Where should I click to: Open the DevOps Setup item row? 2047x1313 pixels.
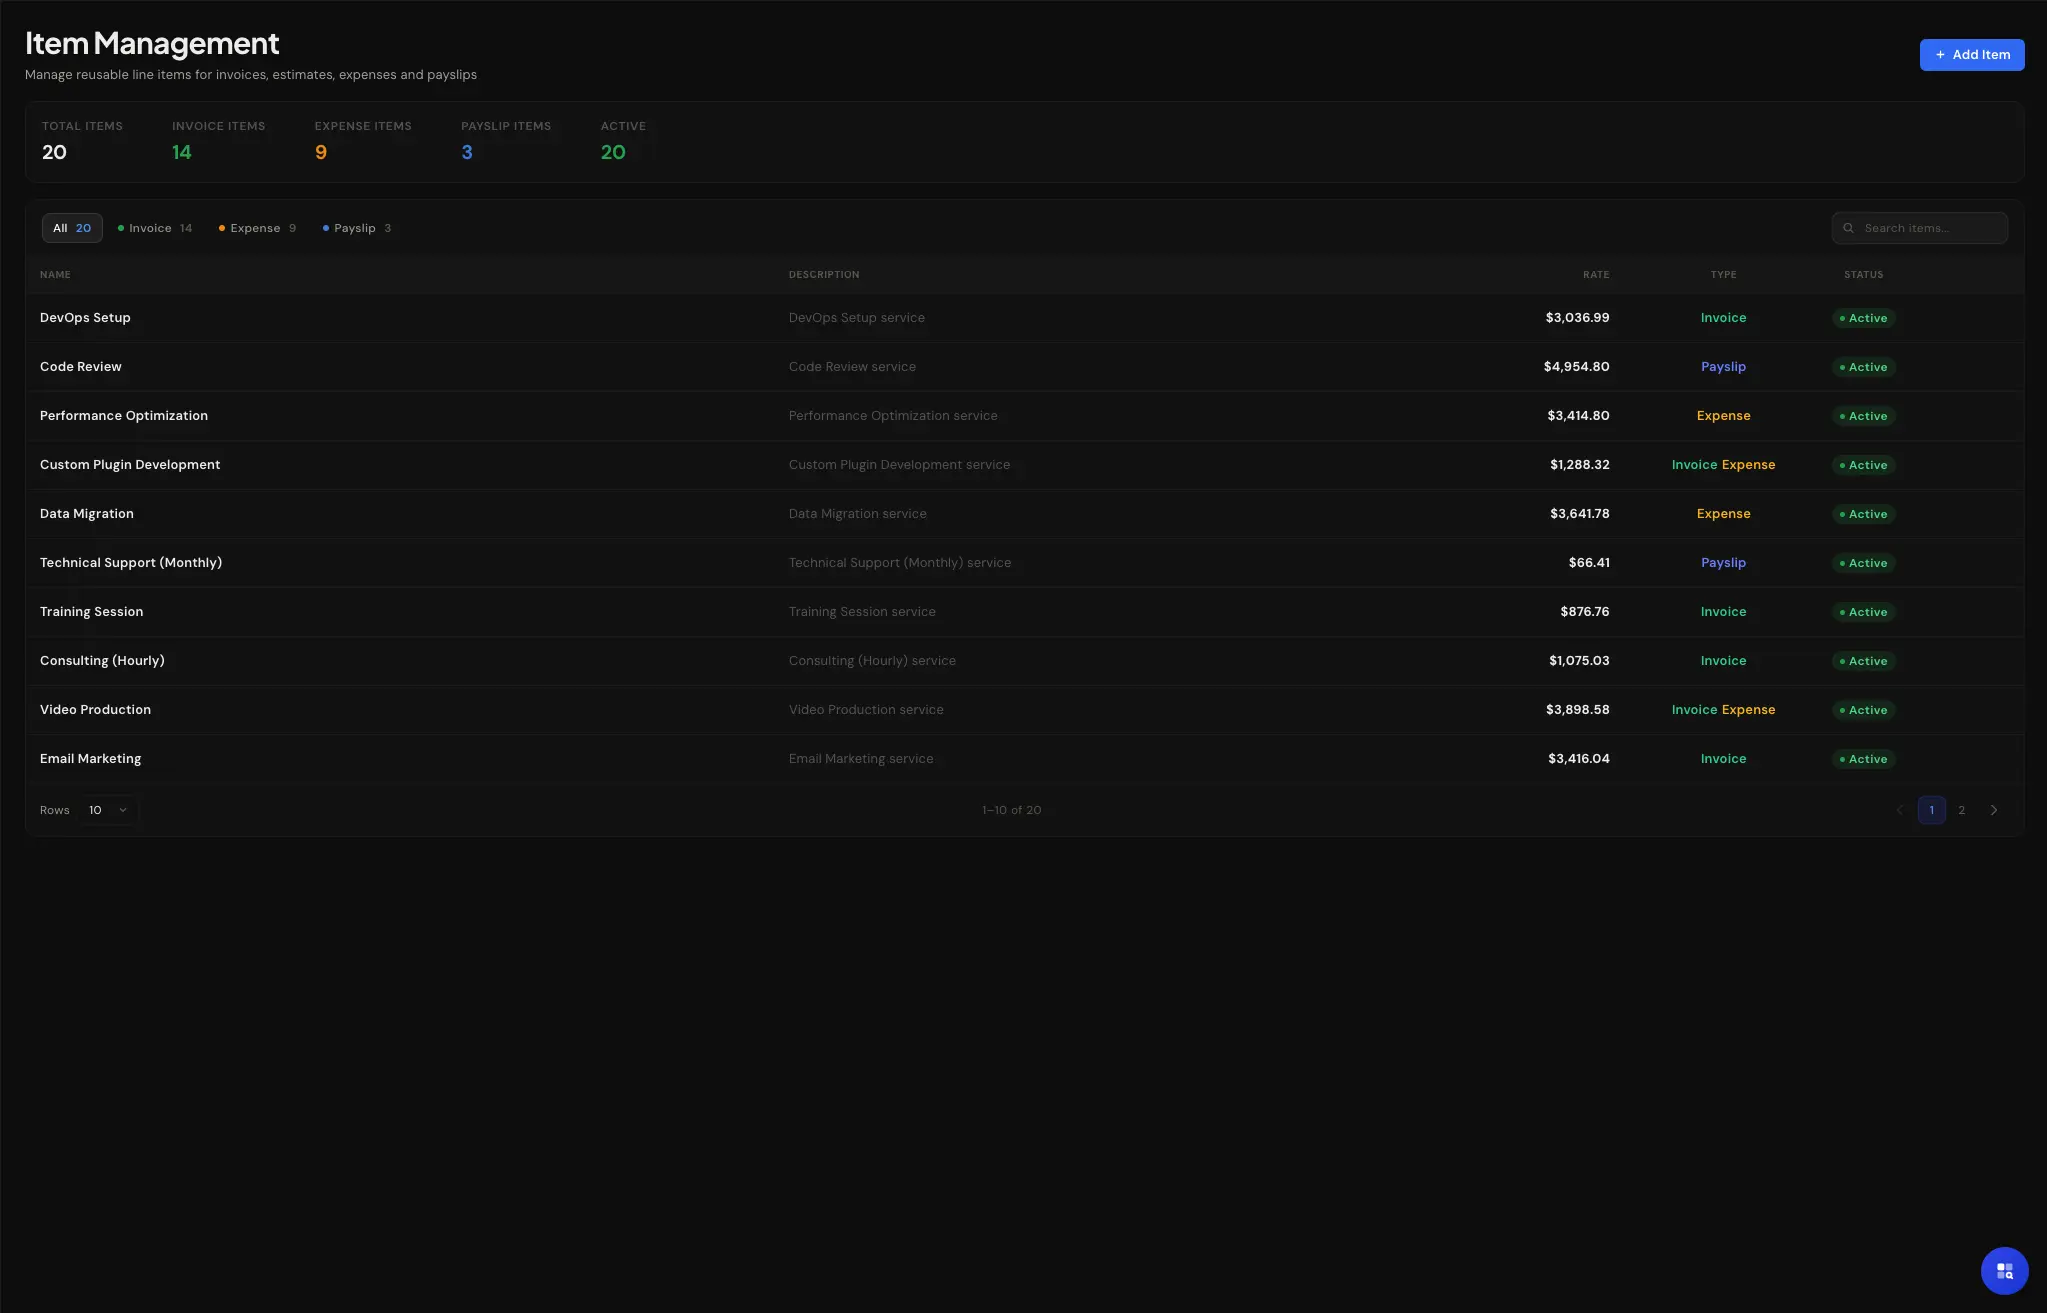tap(85, 318)
